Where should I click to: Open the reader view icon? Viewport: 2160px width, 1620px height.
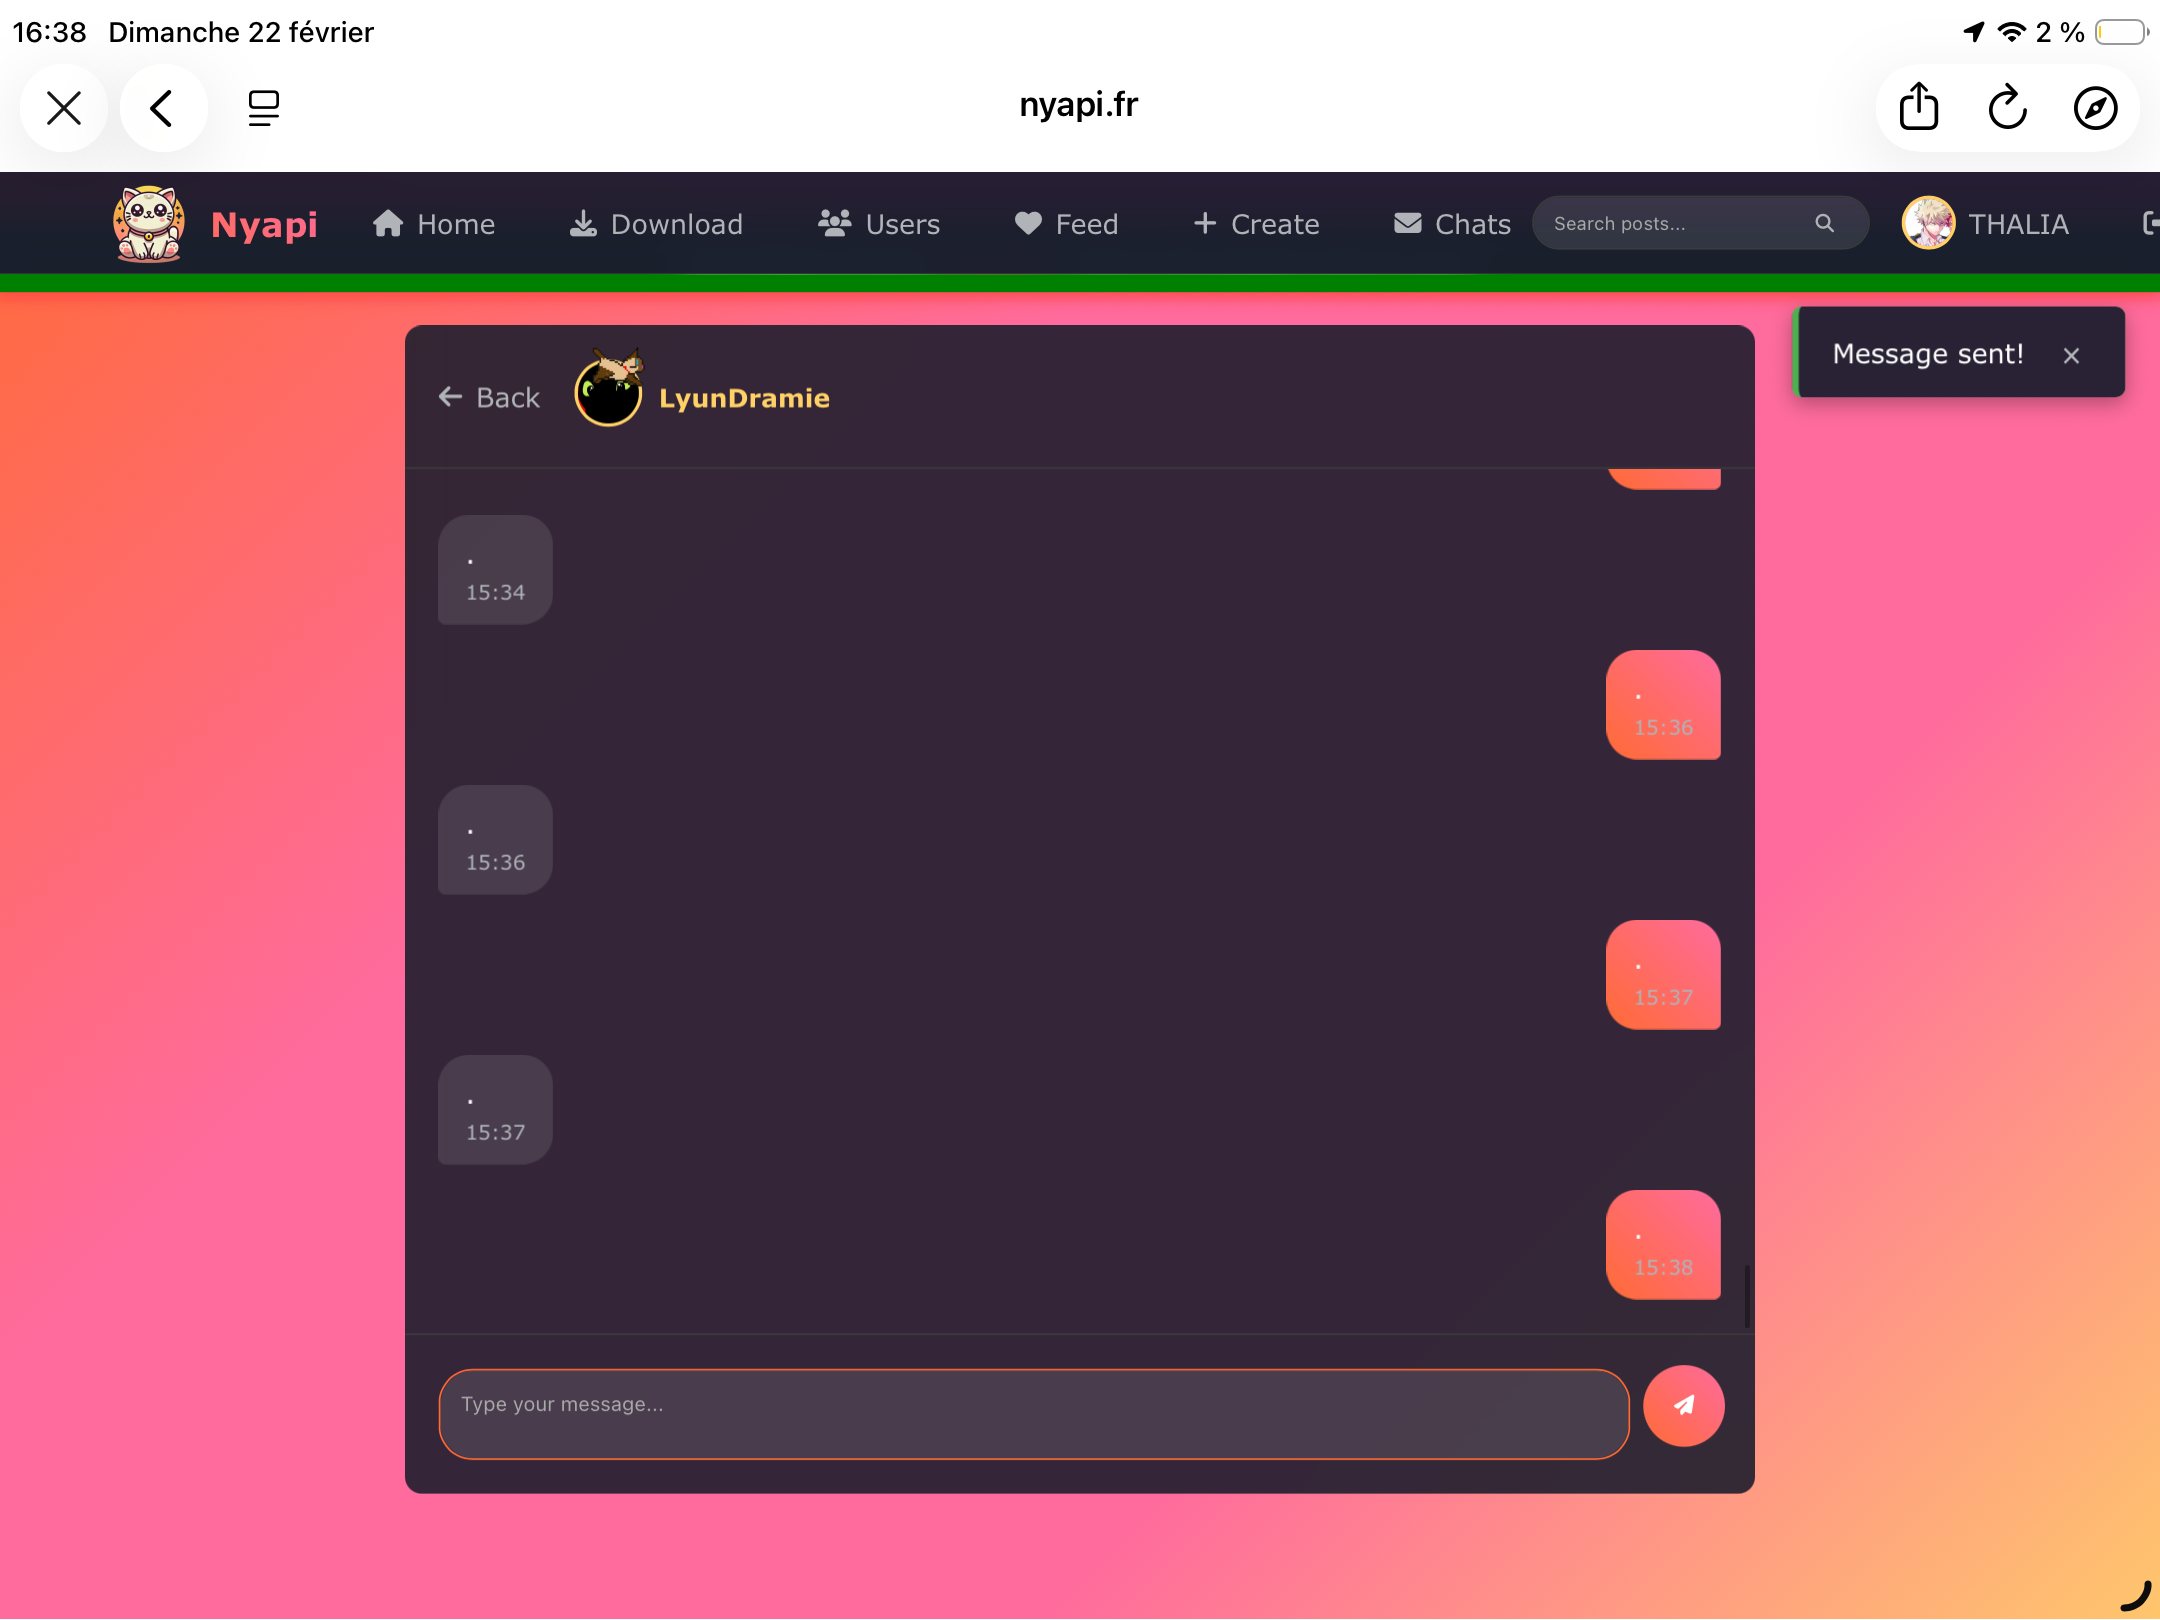tap(263, 107)
